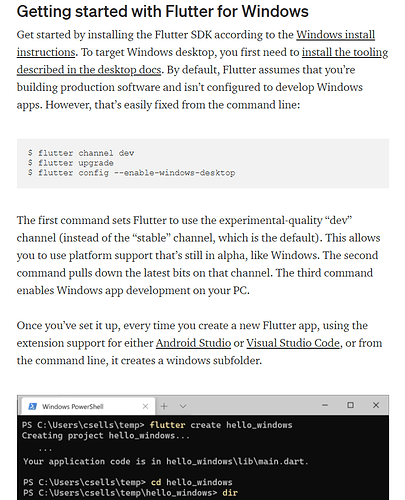The height and width of the screenshot is (500, 405).
Task: Click the Getting started with Flutter heading
Action: pos(163,11)
